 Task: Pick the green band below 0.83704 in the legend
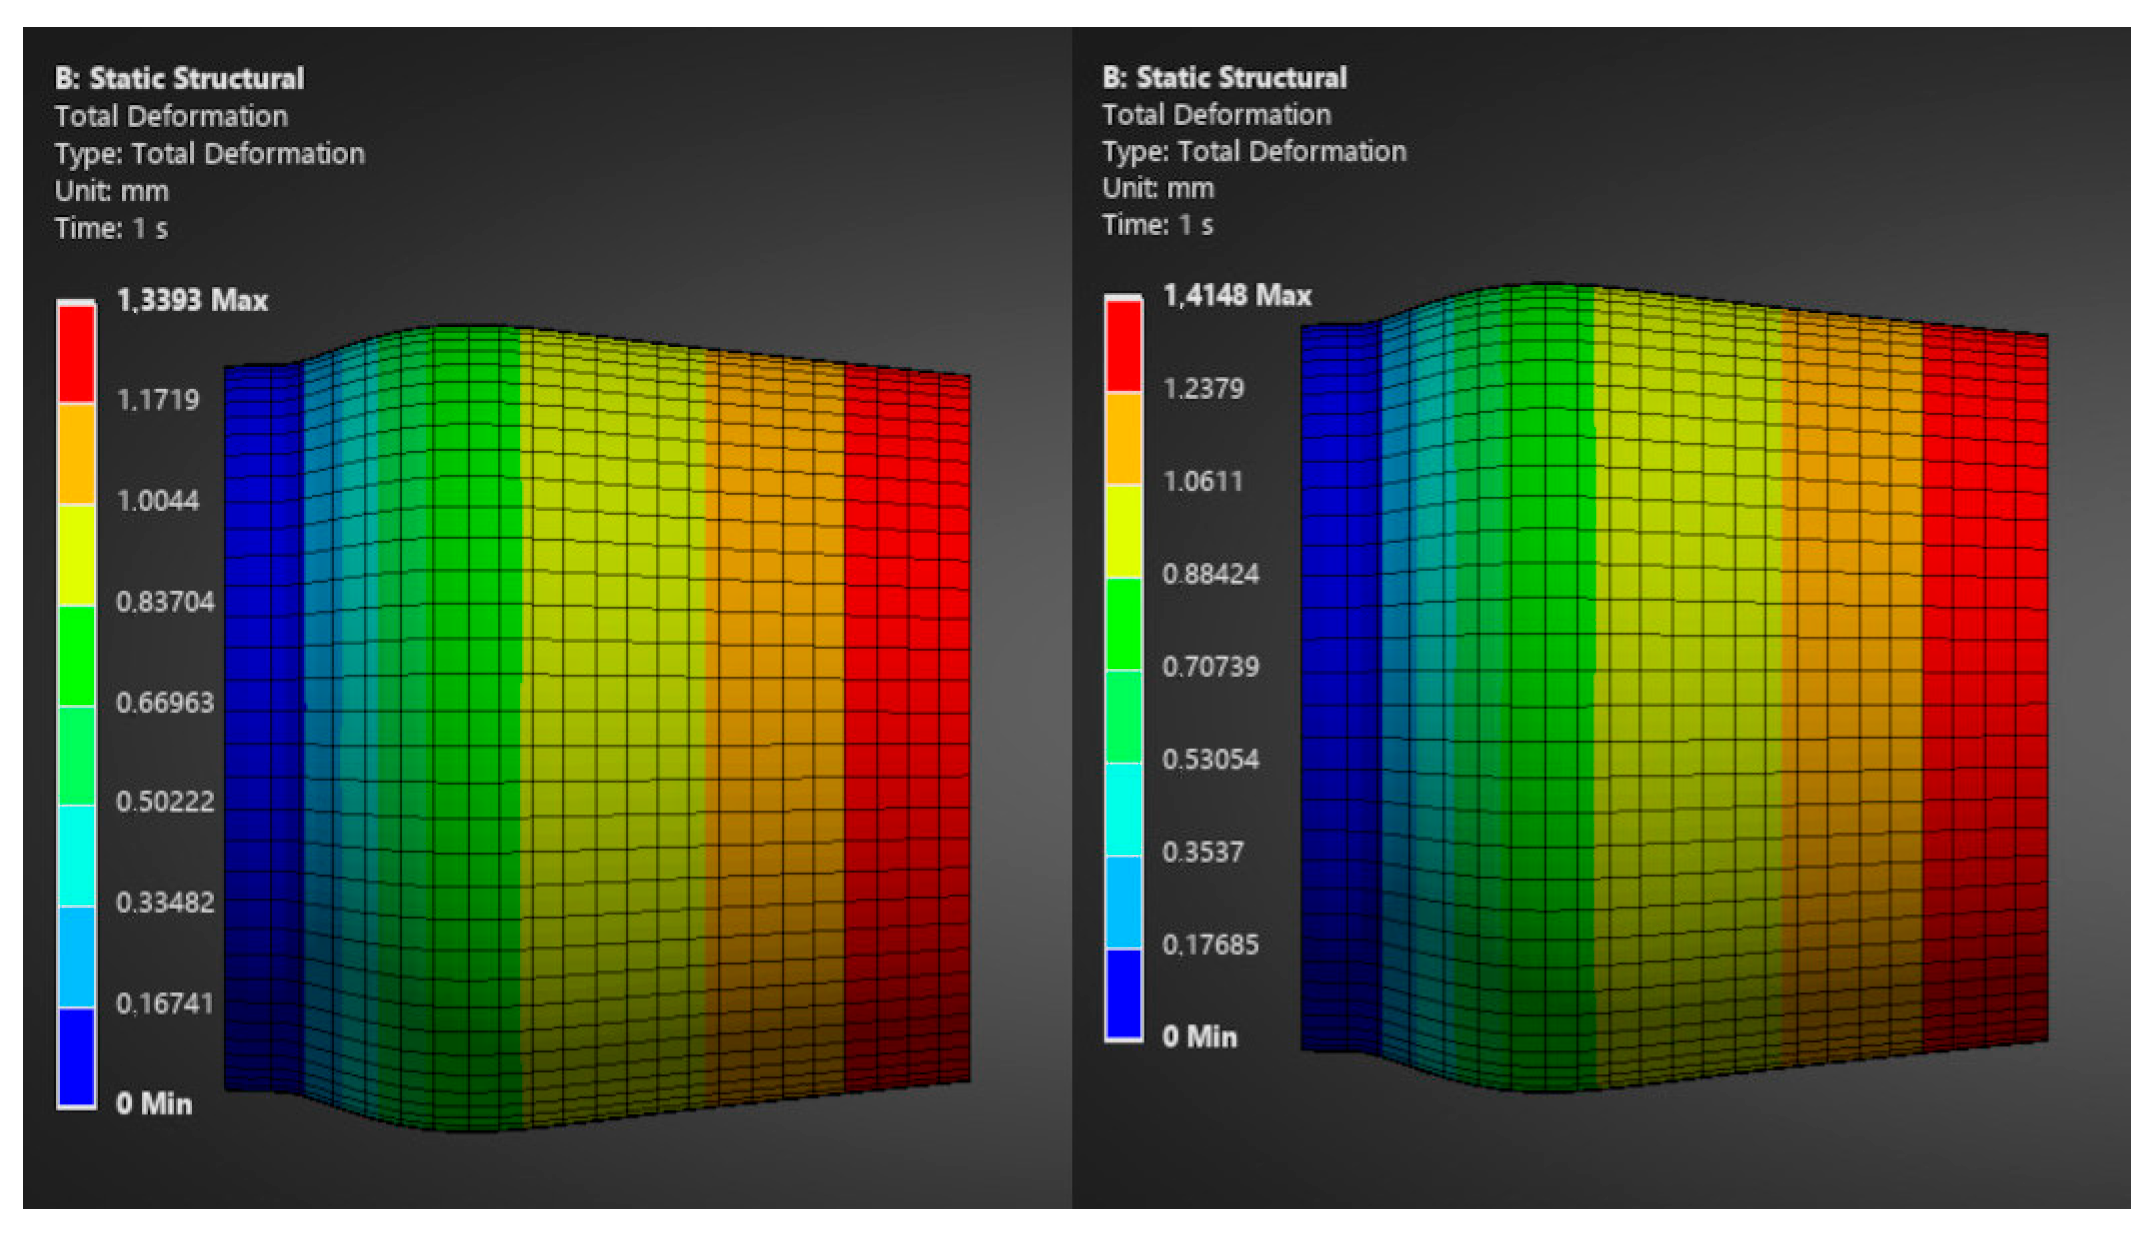pos(76,656)
